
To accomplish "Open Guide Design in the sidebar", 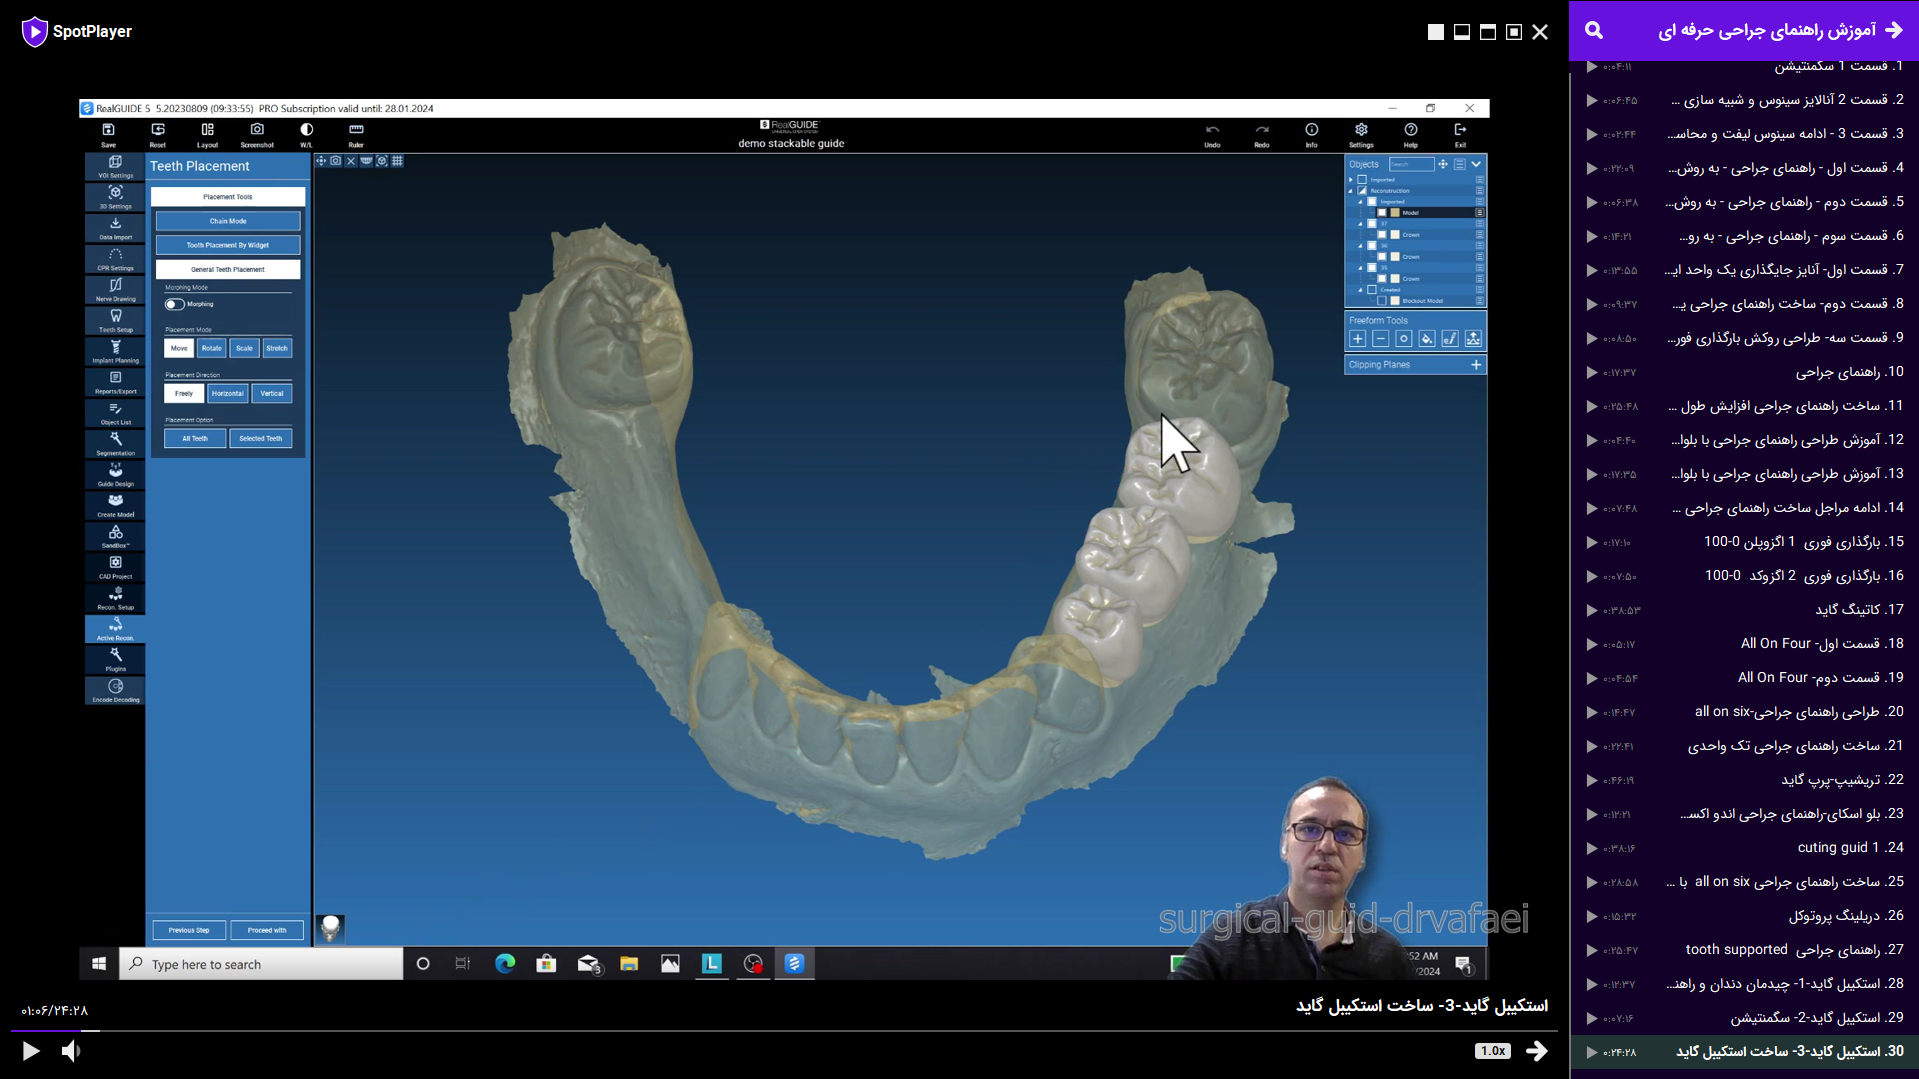I will (x=115, y=475).
